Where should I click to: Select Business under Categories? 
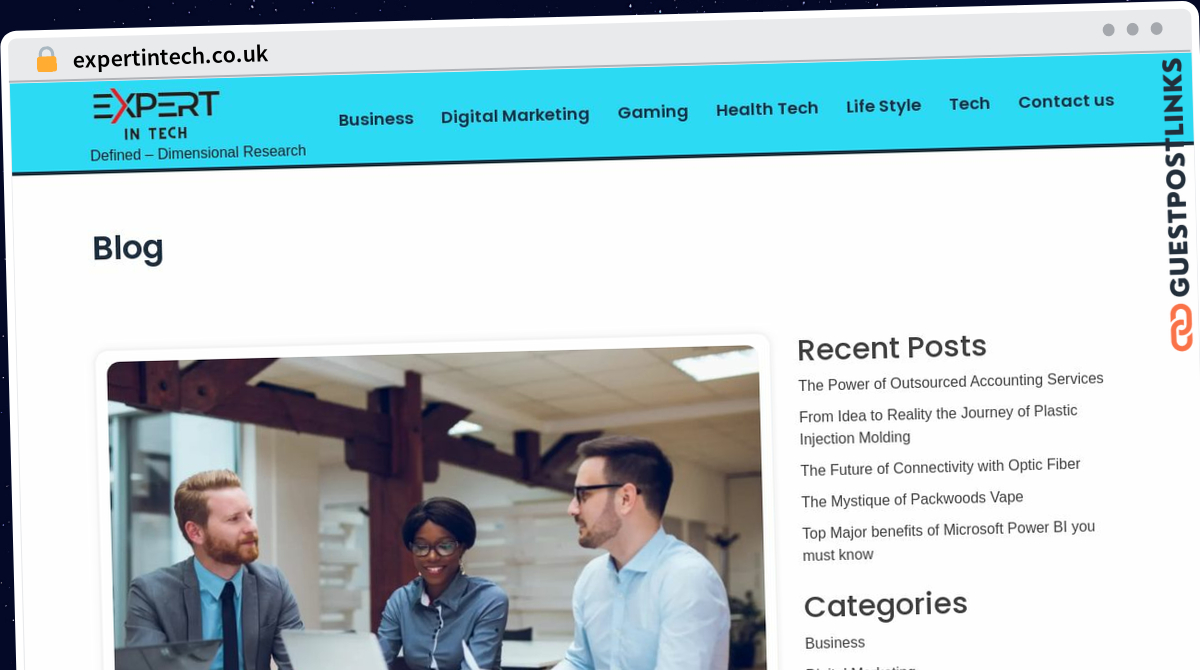[835, 643]
